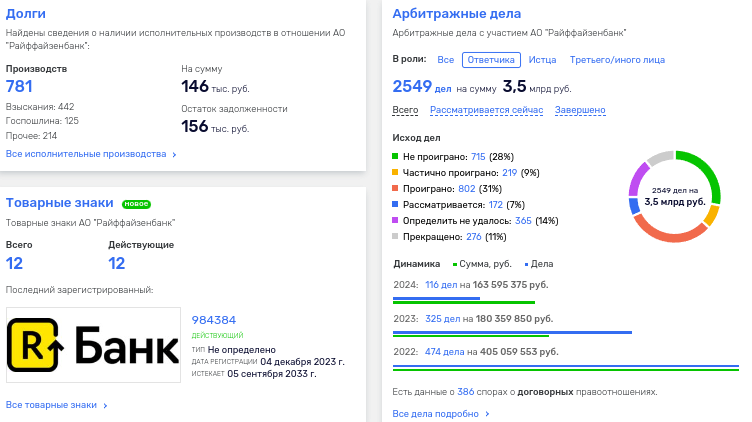Select Третьего/иного лица role filter

[x=617, y=60]
